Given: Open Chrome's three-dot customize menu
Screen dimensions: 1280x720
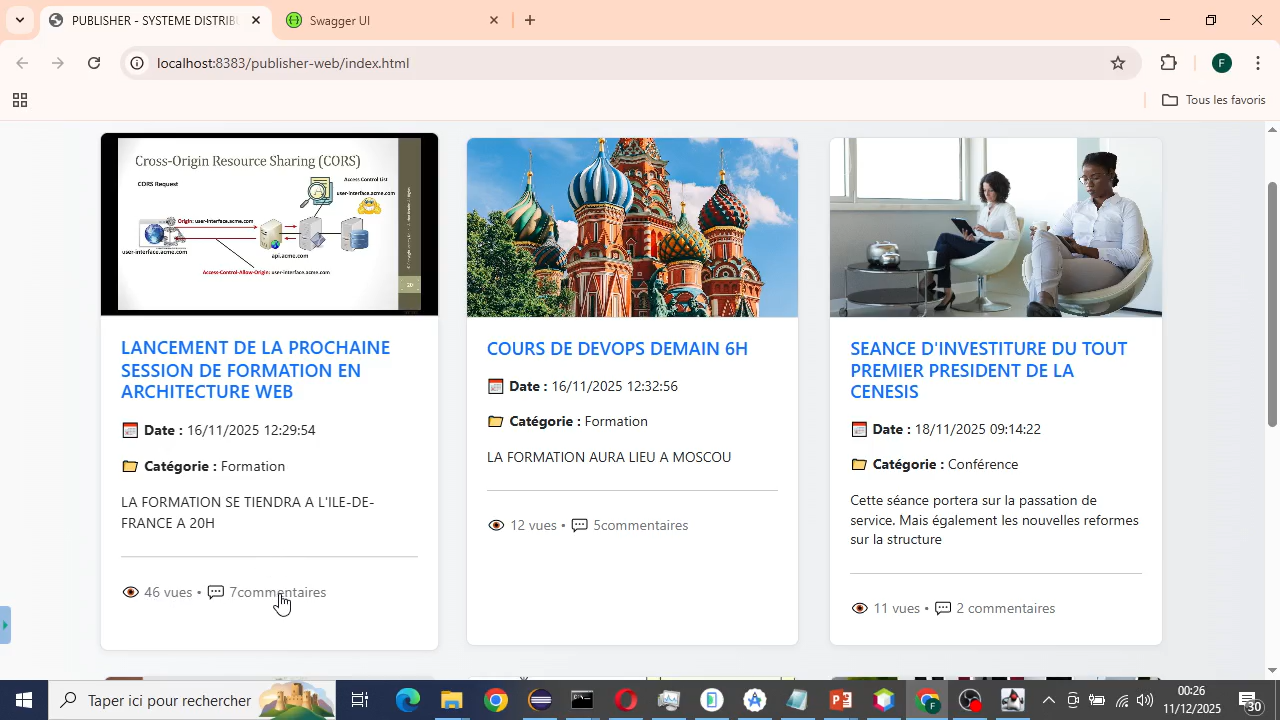Looking at the screenshot, I should coord(1257,62).
